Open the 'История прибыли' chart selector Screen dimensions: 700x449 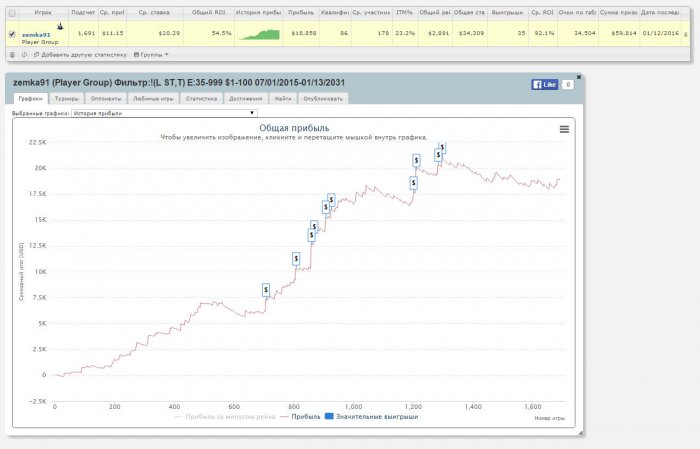click(x=164, y=113)
